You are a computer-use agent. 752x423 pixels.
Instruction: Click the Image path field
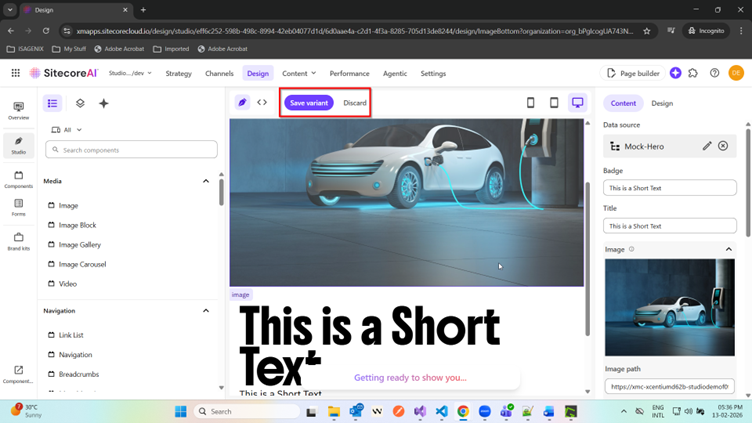[x=670, y=386]
